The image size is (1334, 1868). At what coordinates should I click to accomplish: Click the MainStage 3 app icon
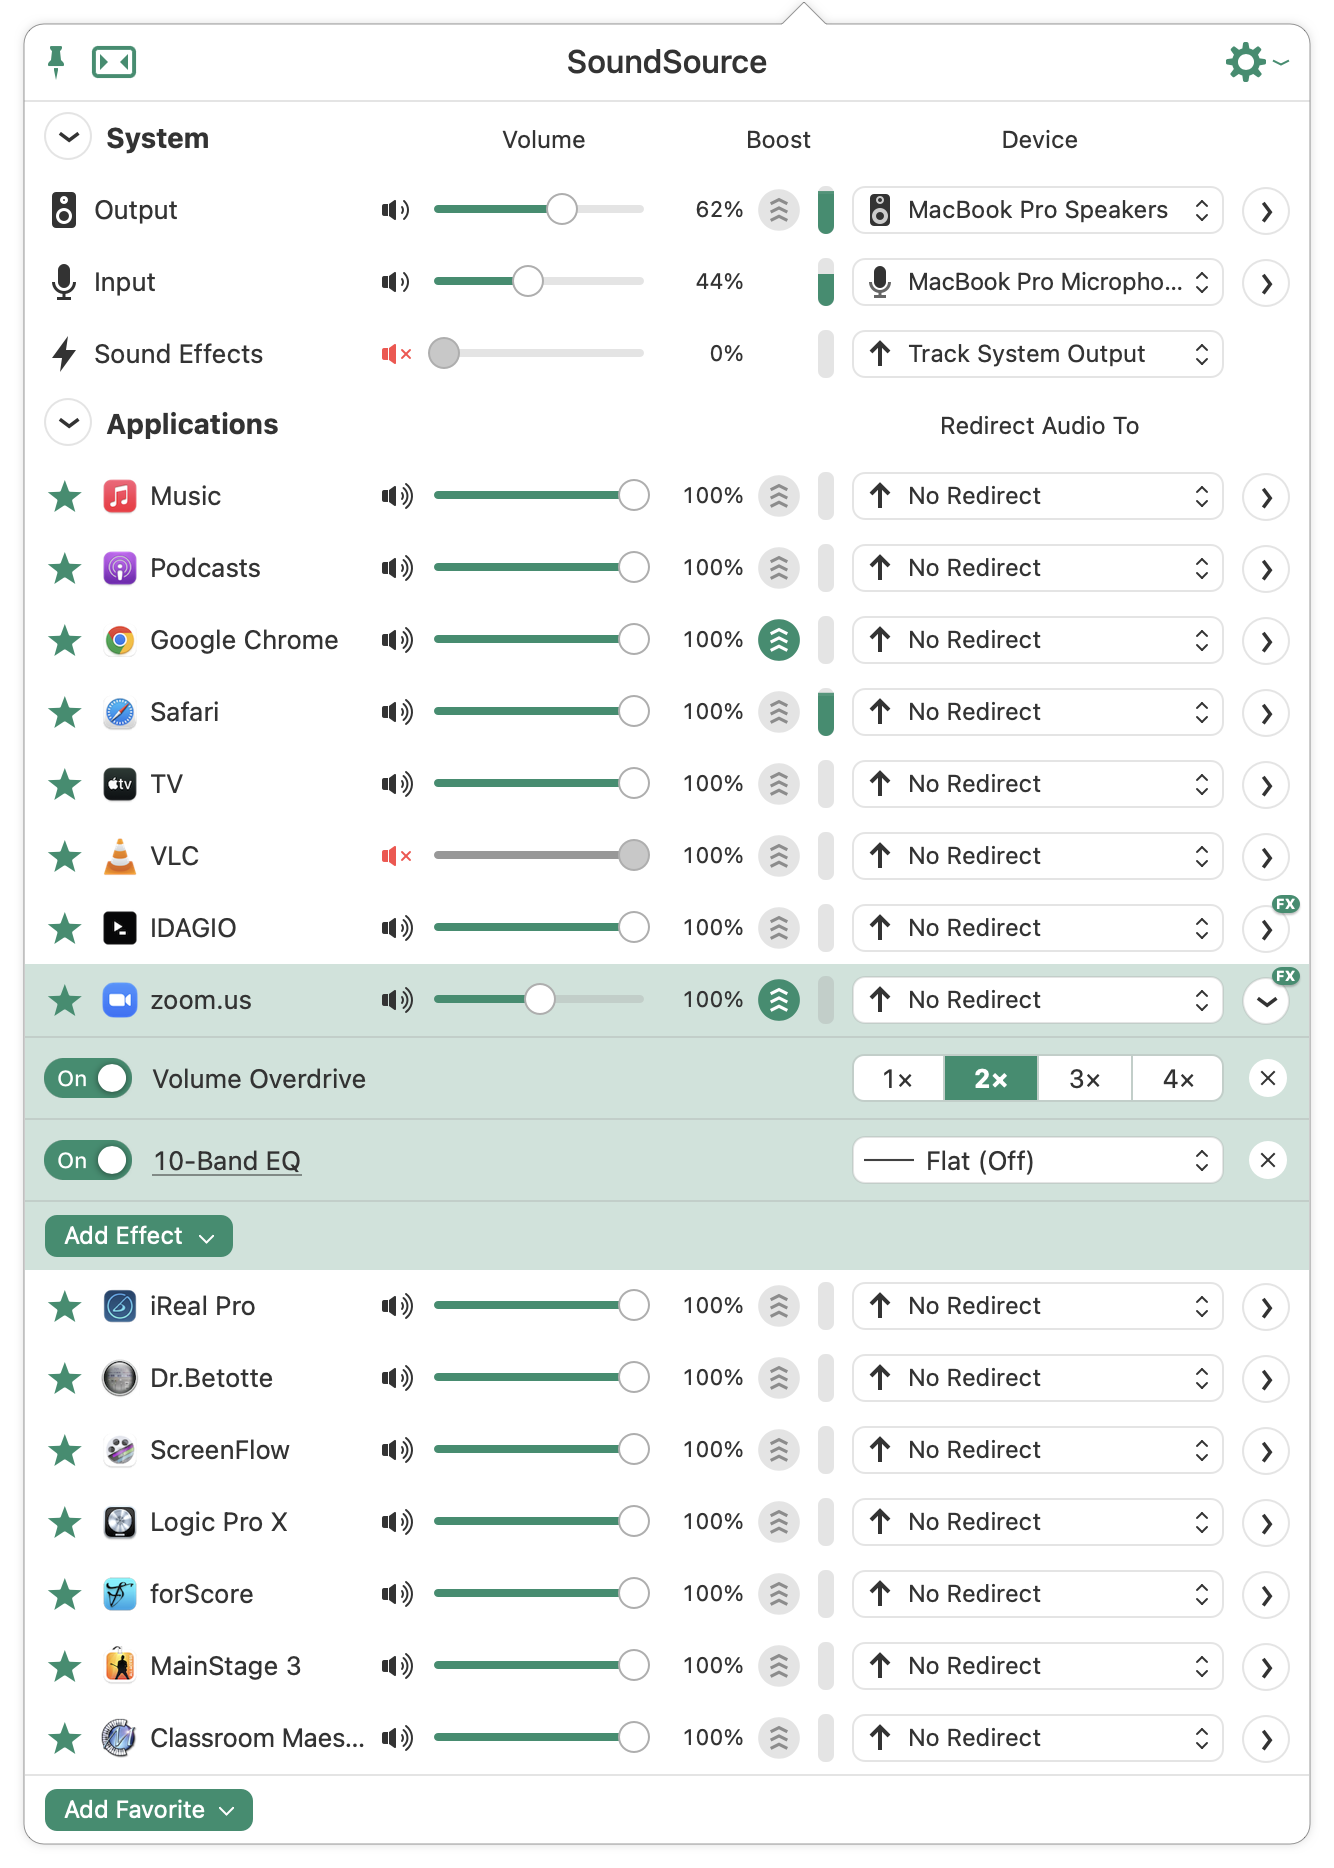[x=120, y=1666]
